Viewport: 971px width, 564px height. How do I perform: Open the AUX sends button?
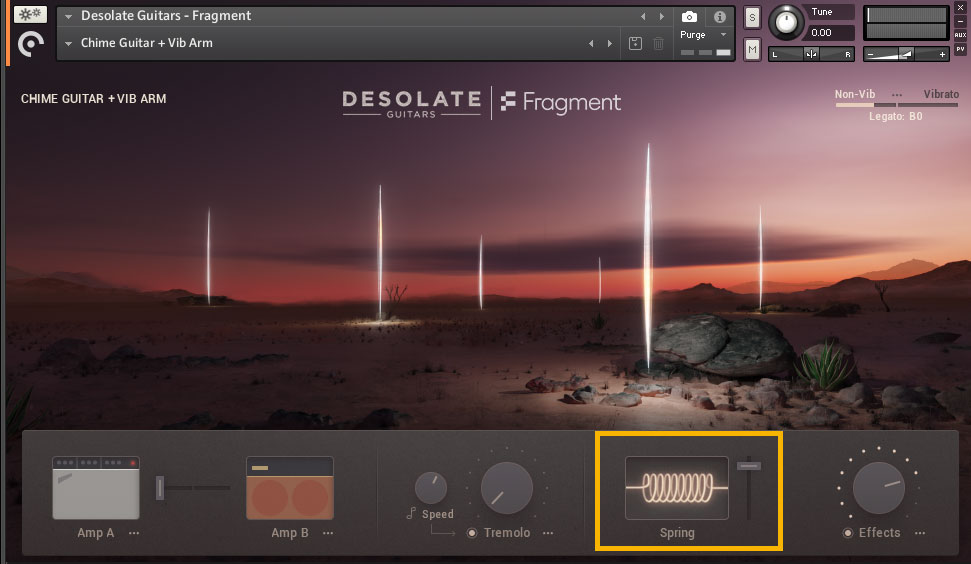pos(960,35)
